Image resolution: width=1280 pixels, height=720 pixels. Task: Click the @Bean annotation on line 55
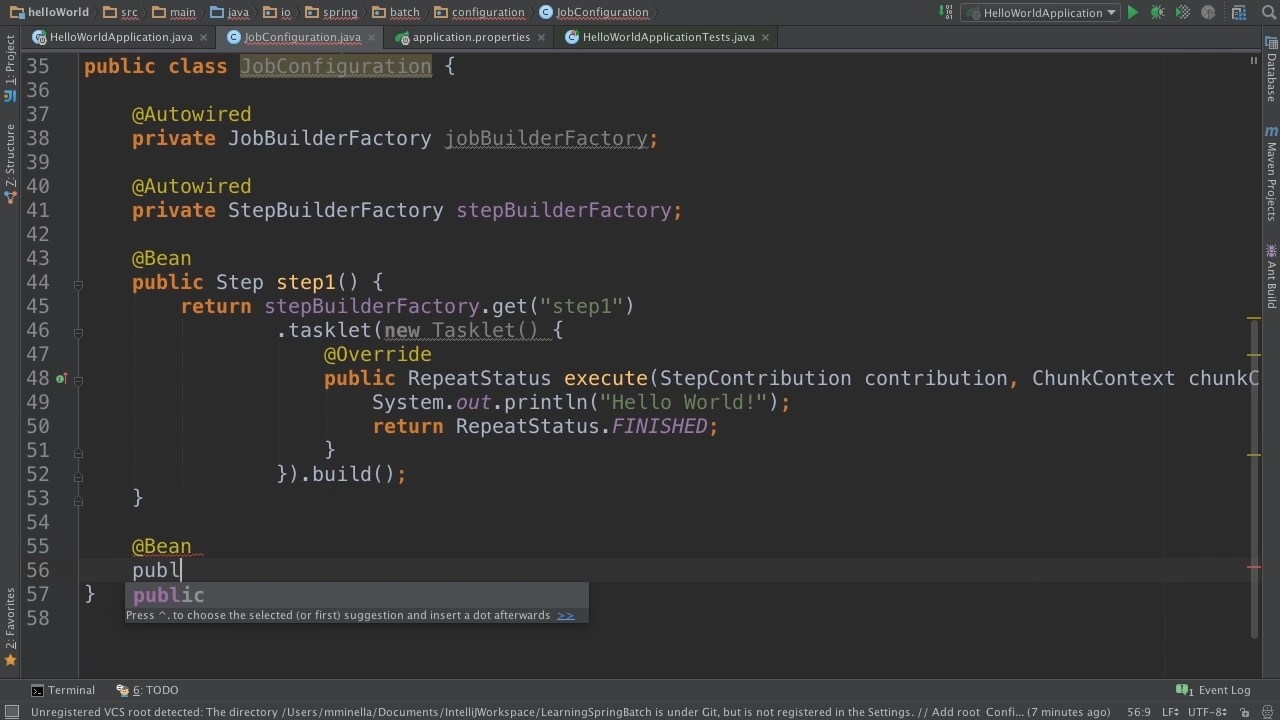click(161, 546)
